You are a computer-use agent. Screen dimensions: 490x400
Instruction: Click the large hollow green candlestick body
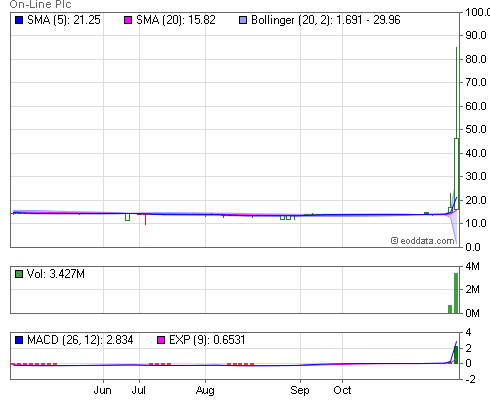point(456,174)
